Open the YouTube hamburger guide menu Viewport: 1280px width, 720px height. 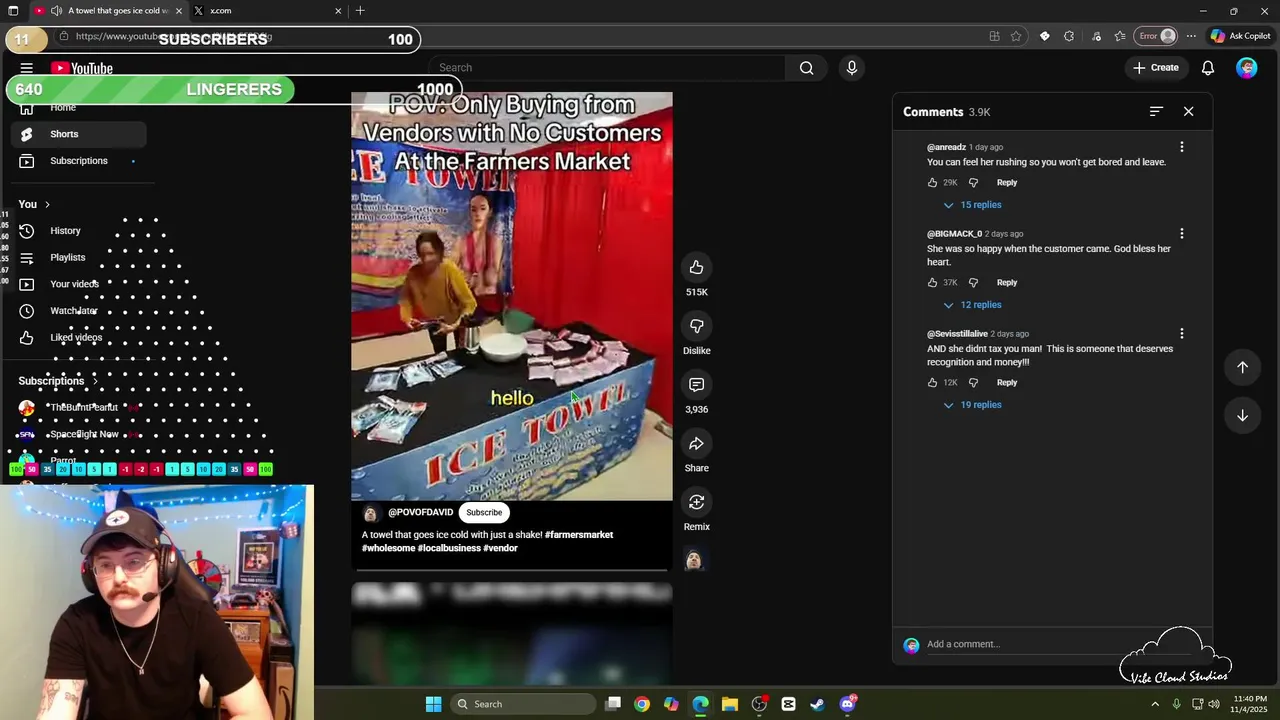click(27, 68)
